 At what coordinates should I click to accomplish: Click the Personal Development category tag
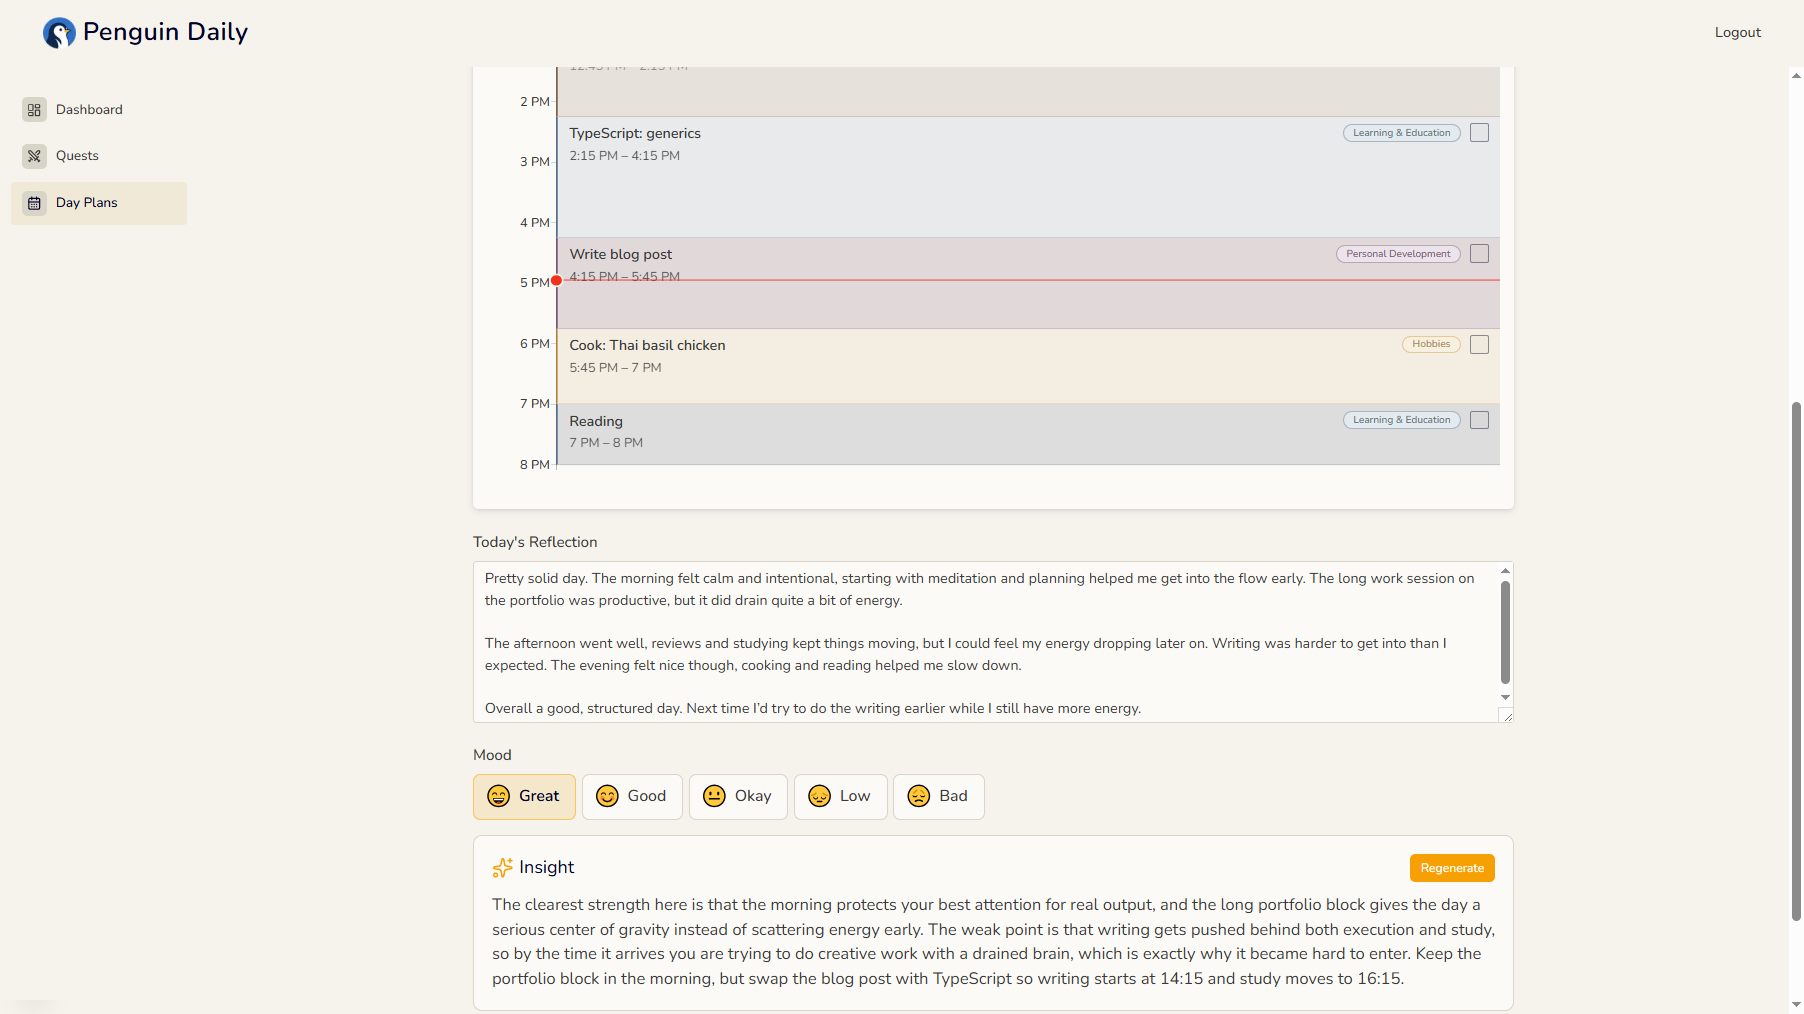(x=1397, y=253)
